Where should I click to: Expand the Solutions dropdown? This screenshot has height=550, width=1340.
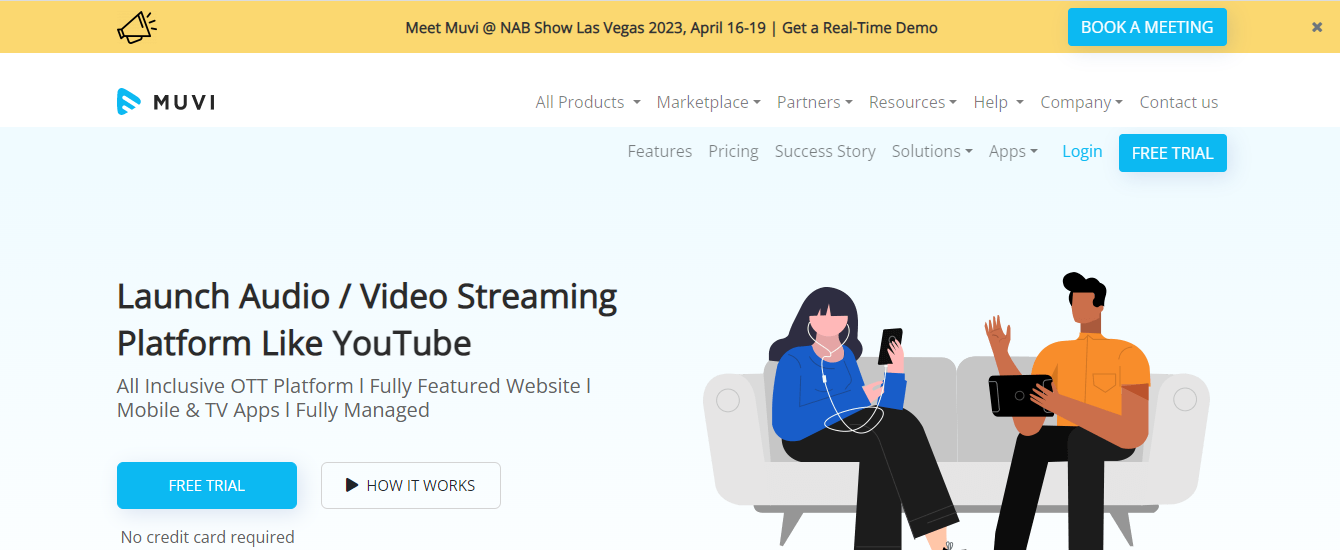[932, 151]
